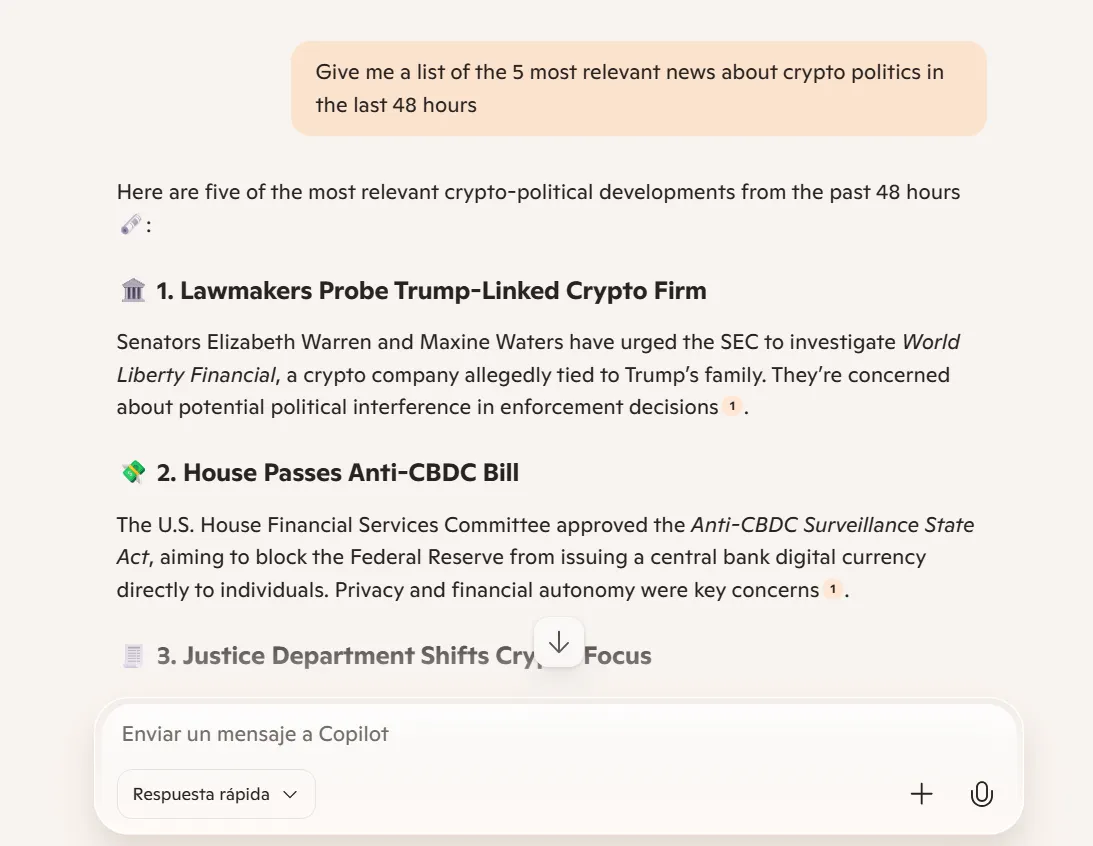Viewport: 1093px width, 846px height.
Task: Click the scroll-down arrow button
Action: click(559, 642)
